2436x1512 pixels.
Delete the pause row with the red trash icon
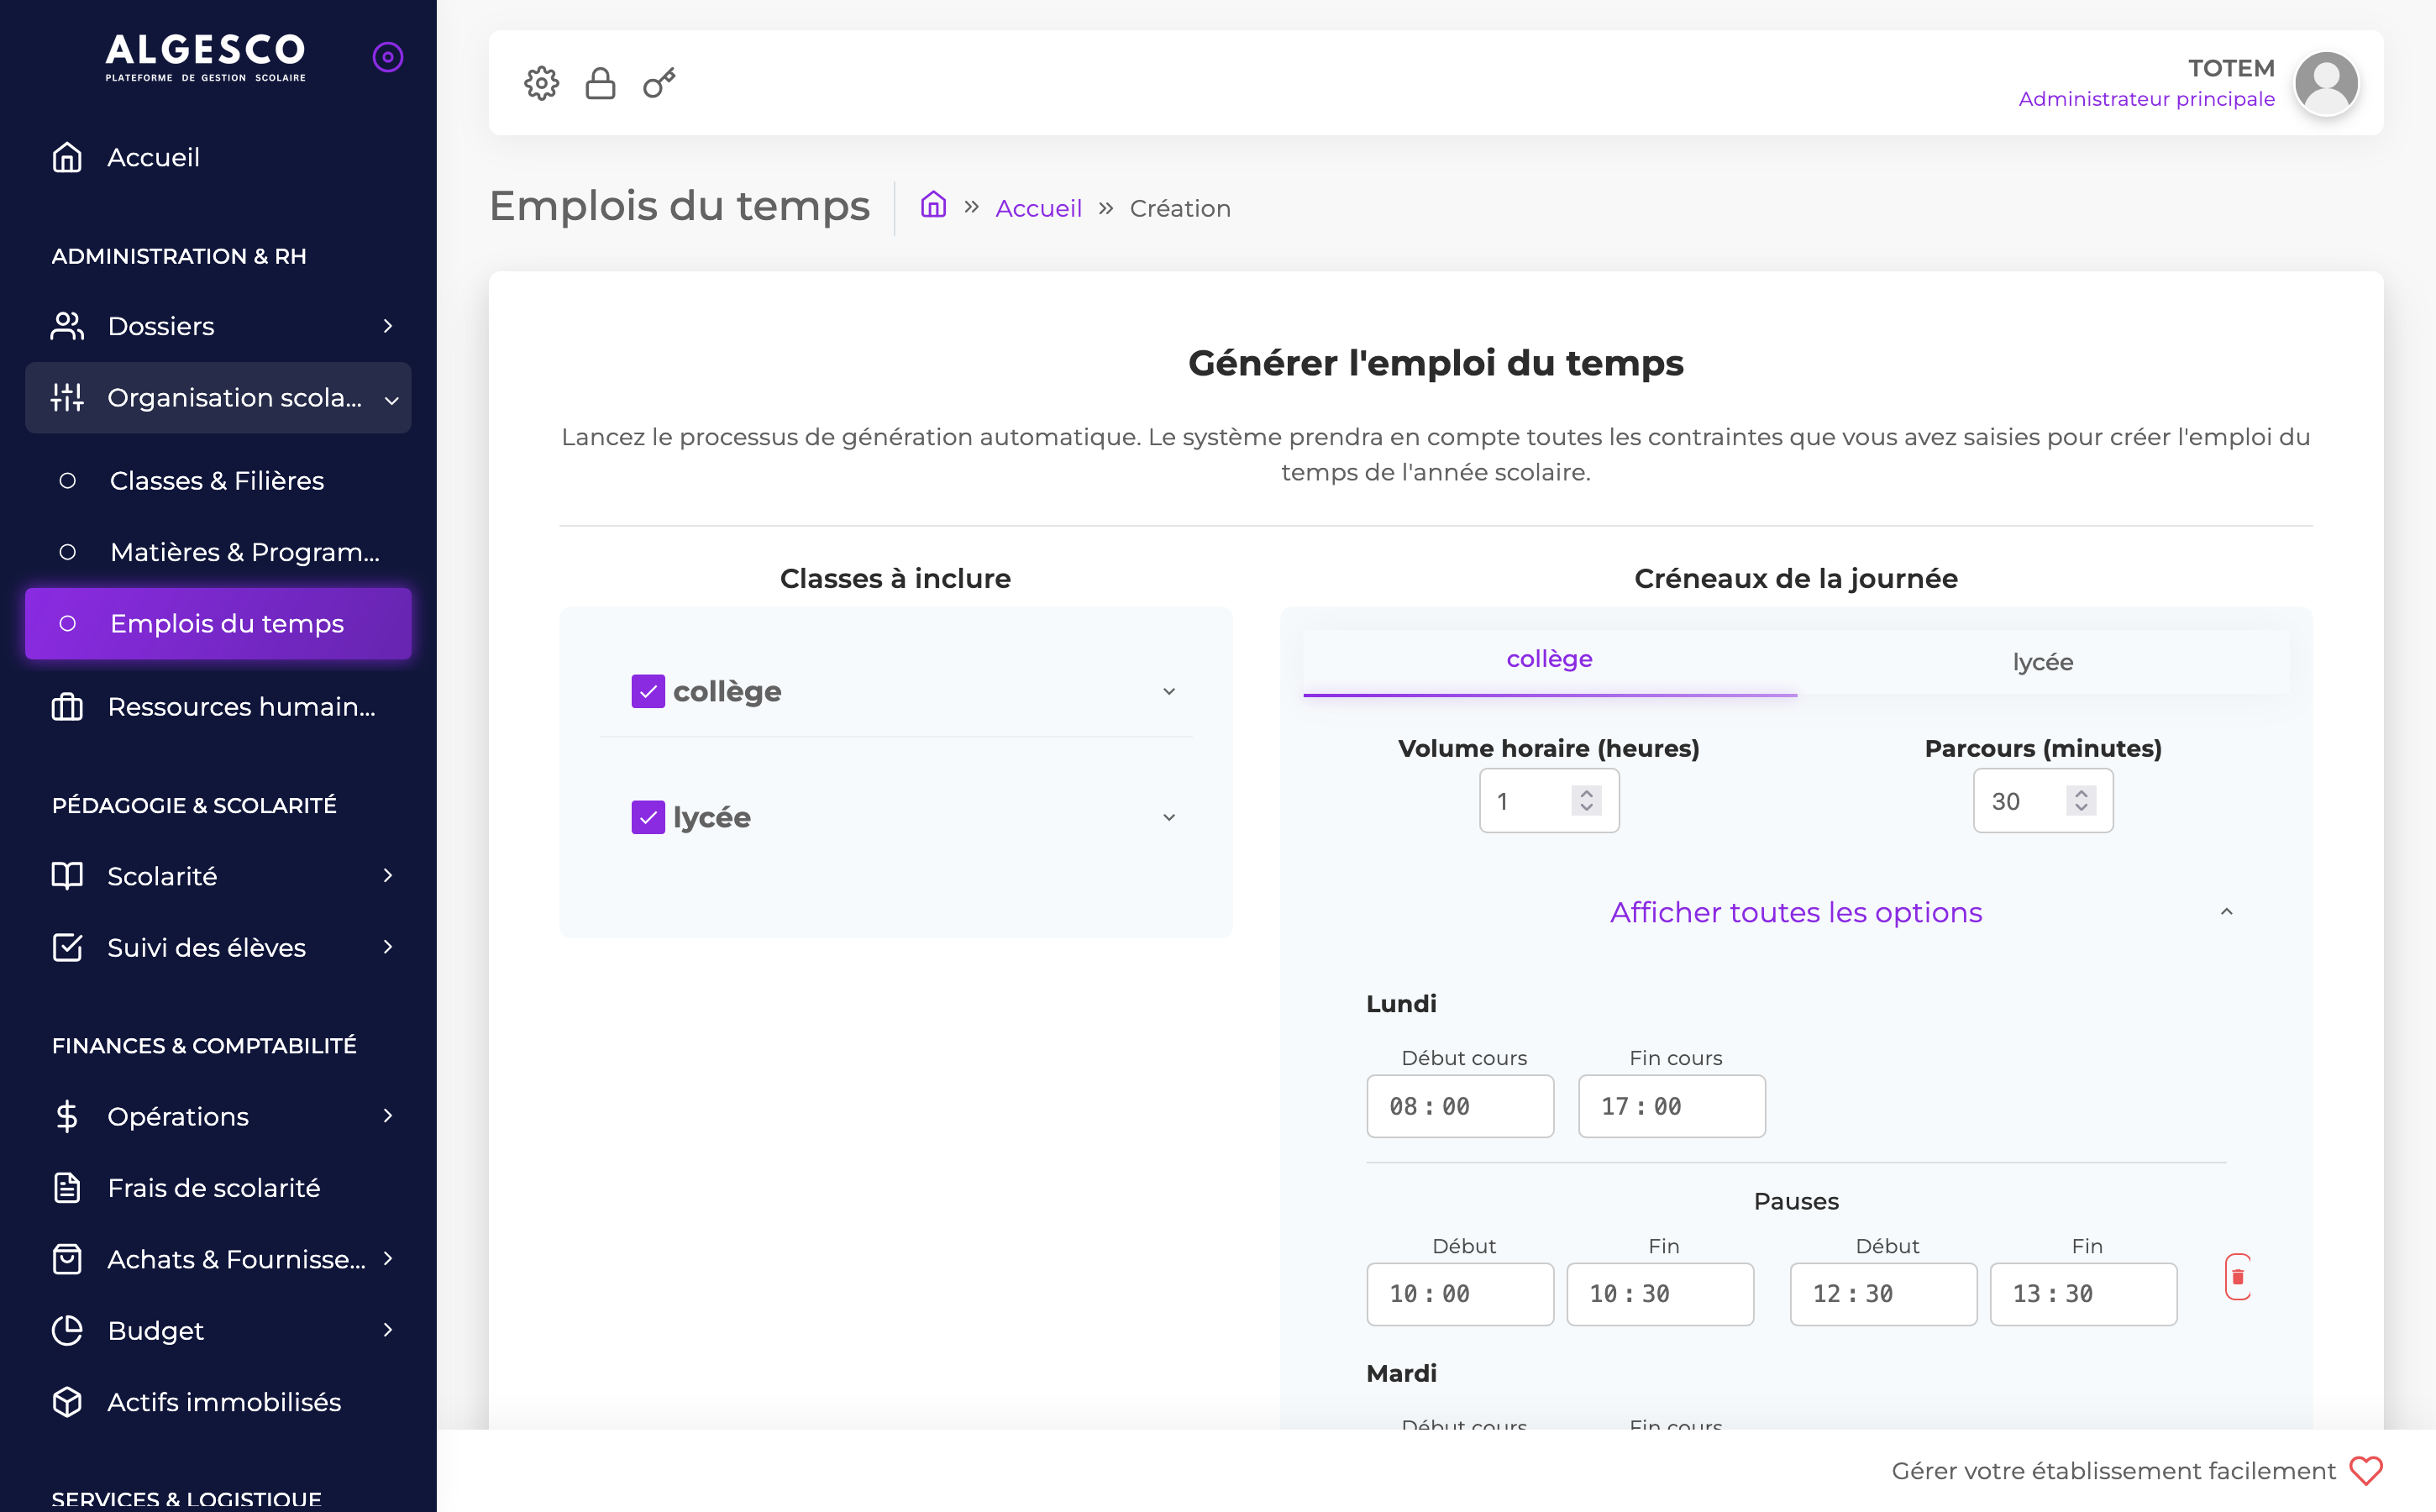(x=2237, y=1277)
